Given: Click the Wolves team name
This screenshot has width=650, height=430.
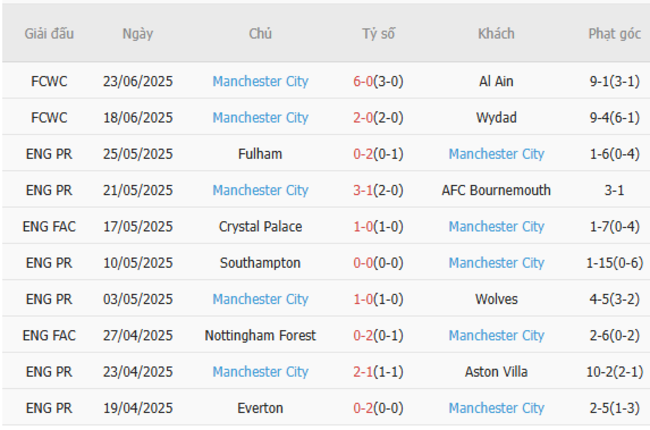Looking at the screenshot, I should (496, 299).
